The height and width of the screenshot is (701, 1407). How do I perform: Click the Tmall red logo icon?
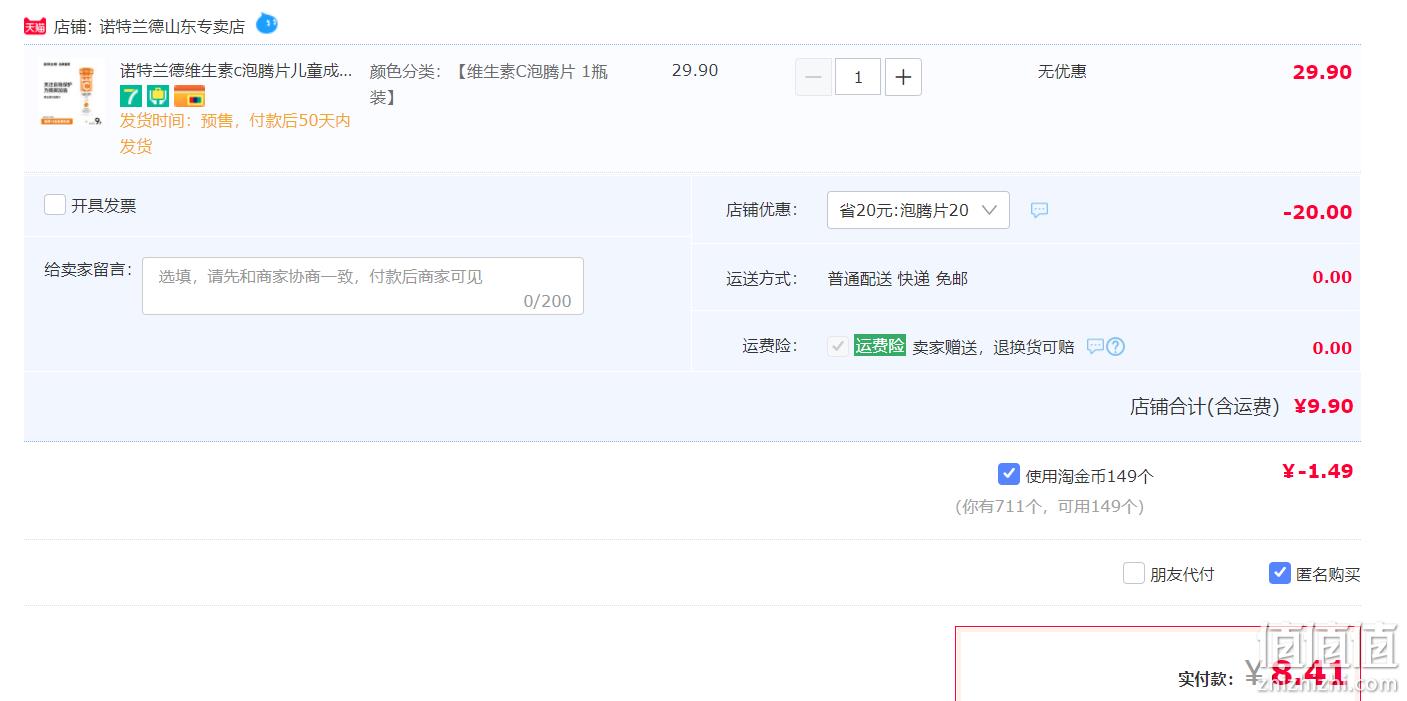click(x=35, y=27)
